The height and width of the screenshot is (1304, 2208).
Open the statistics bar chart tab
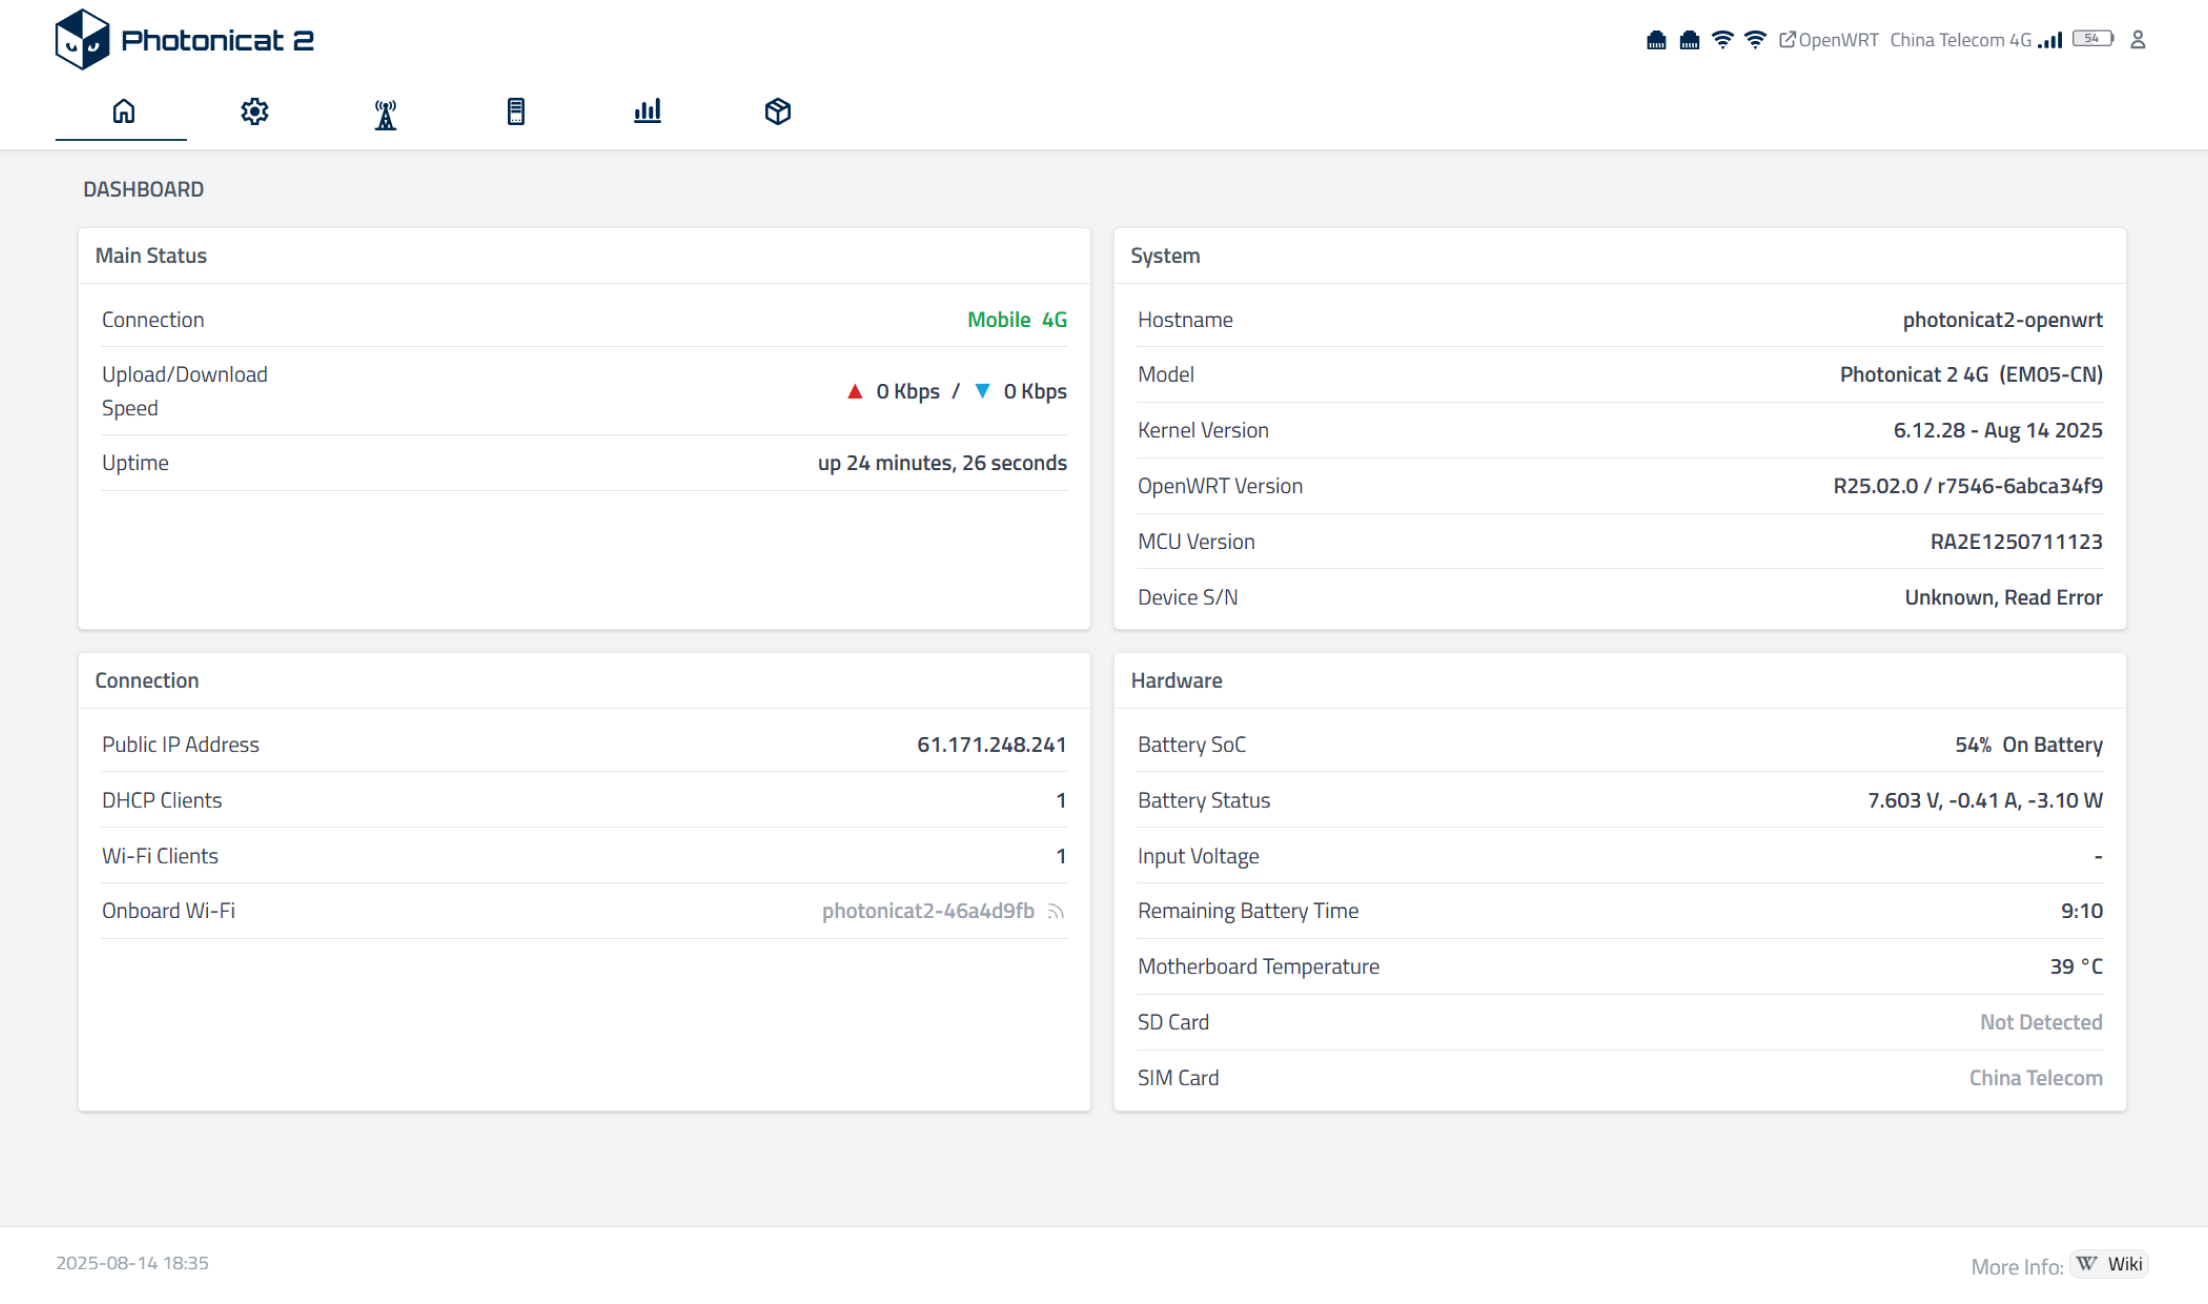(x=647, y=111)
